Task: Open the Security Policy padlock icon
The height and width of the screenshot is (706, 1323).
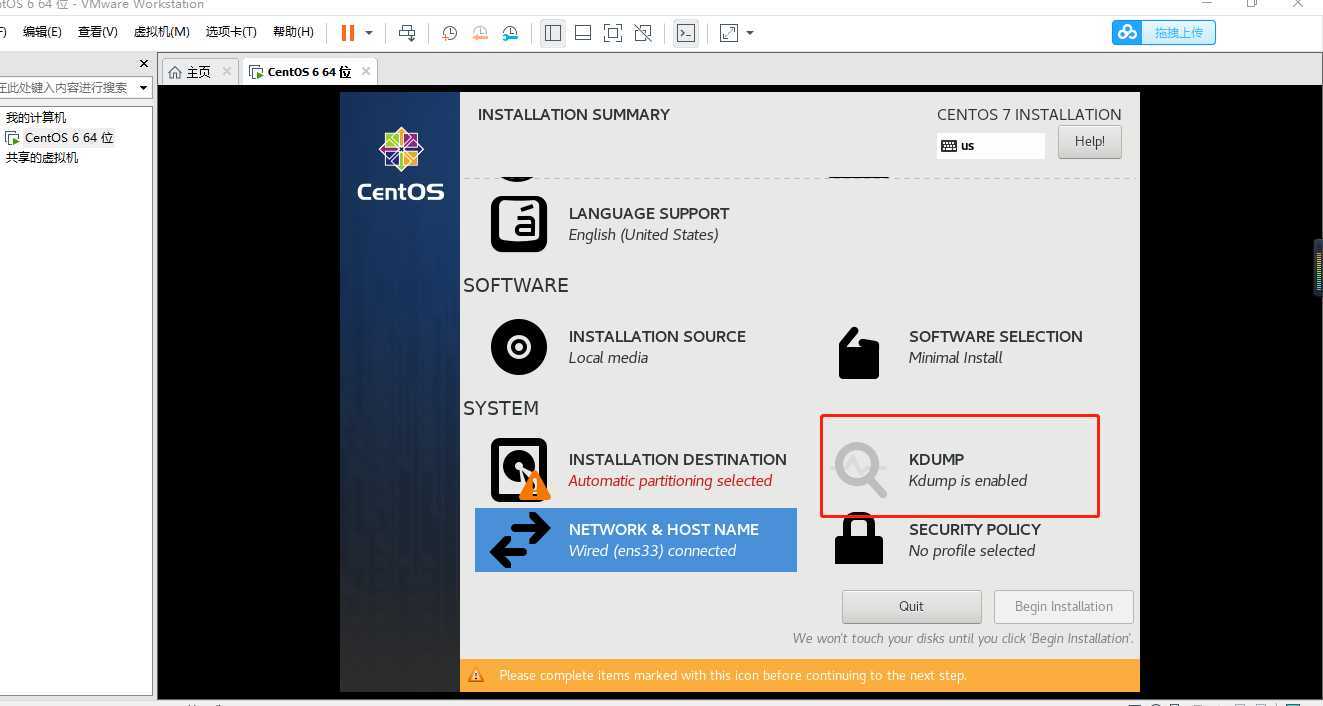Action: click(x=859, y=538)
